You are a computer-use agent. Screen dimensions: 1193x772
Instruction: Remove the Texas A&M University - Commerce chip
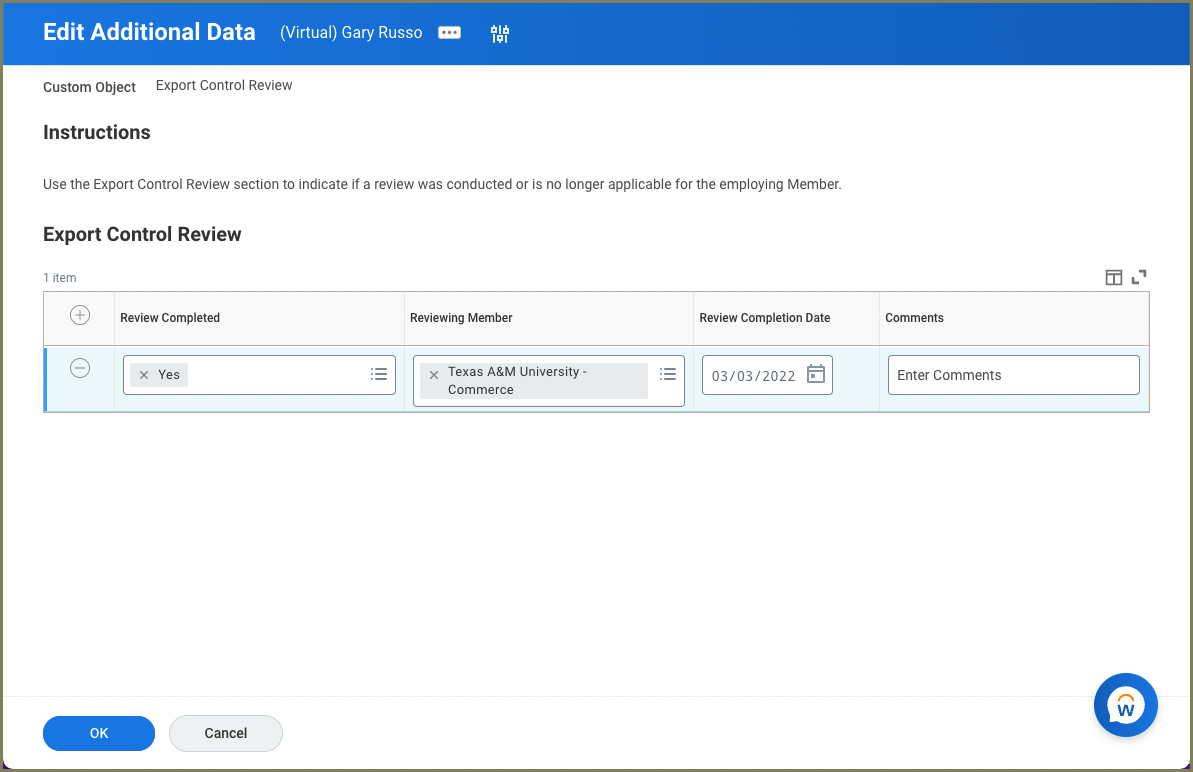click(x=434, y=375)
